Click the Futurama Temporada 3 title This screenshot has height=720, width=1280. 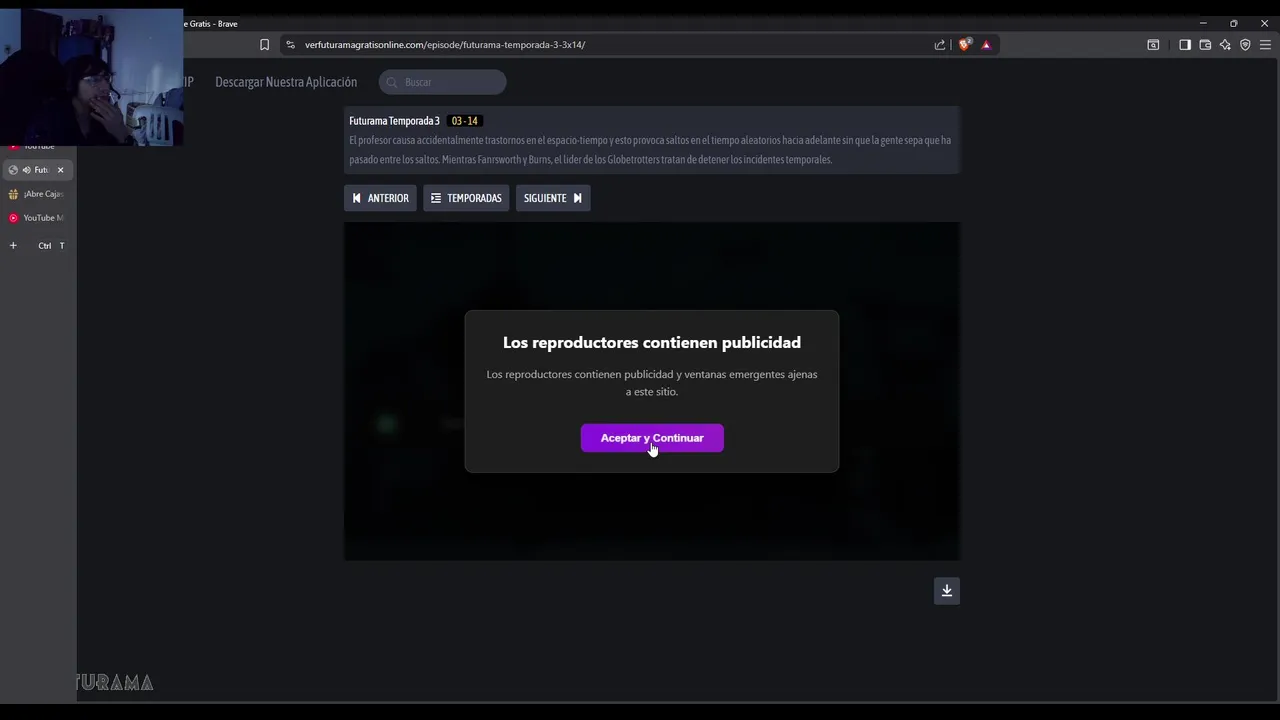pos(394,121)
